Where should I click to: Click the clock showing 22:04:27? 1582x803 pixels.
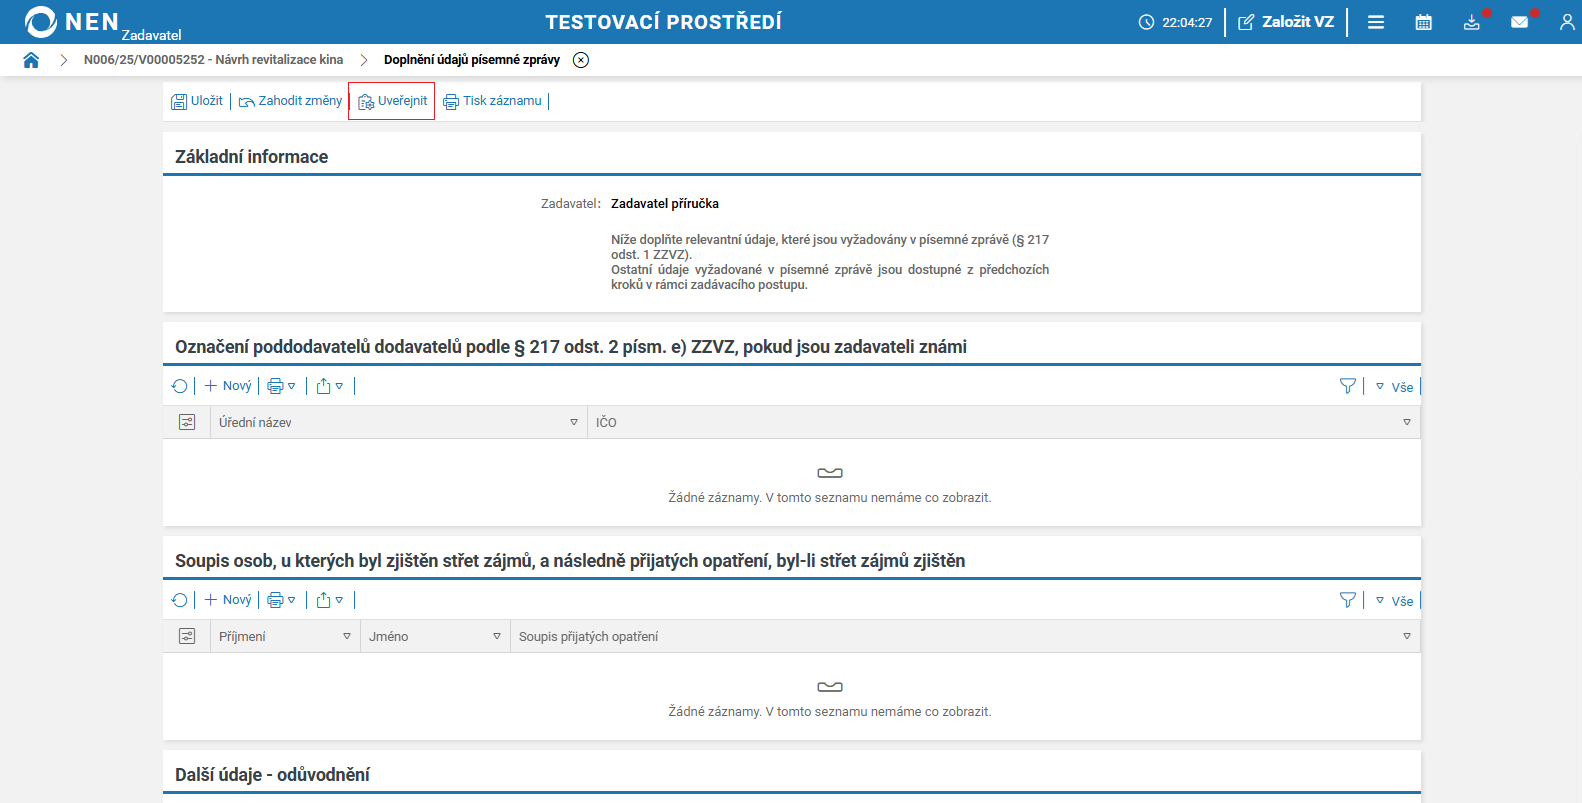pos(1175,22)
